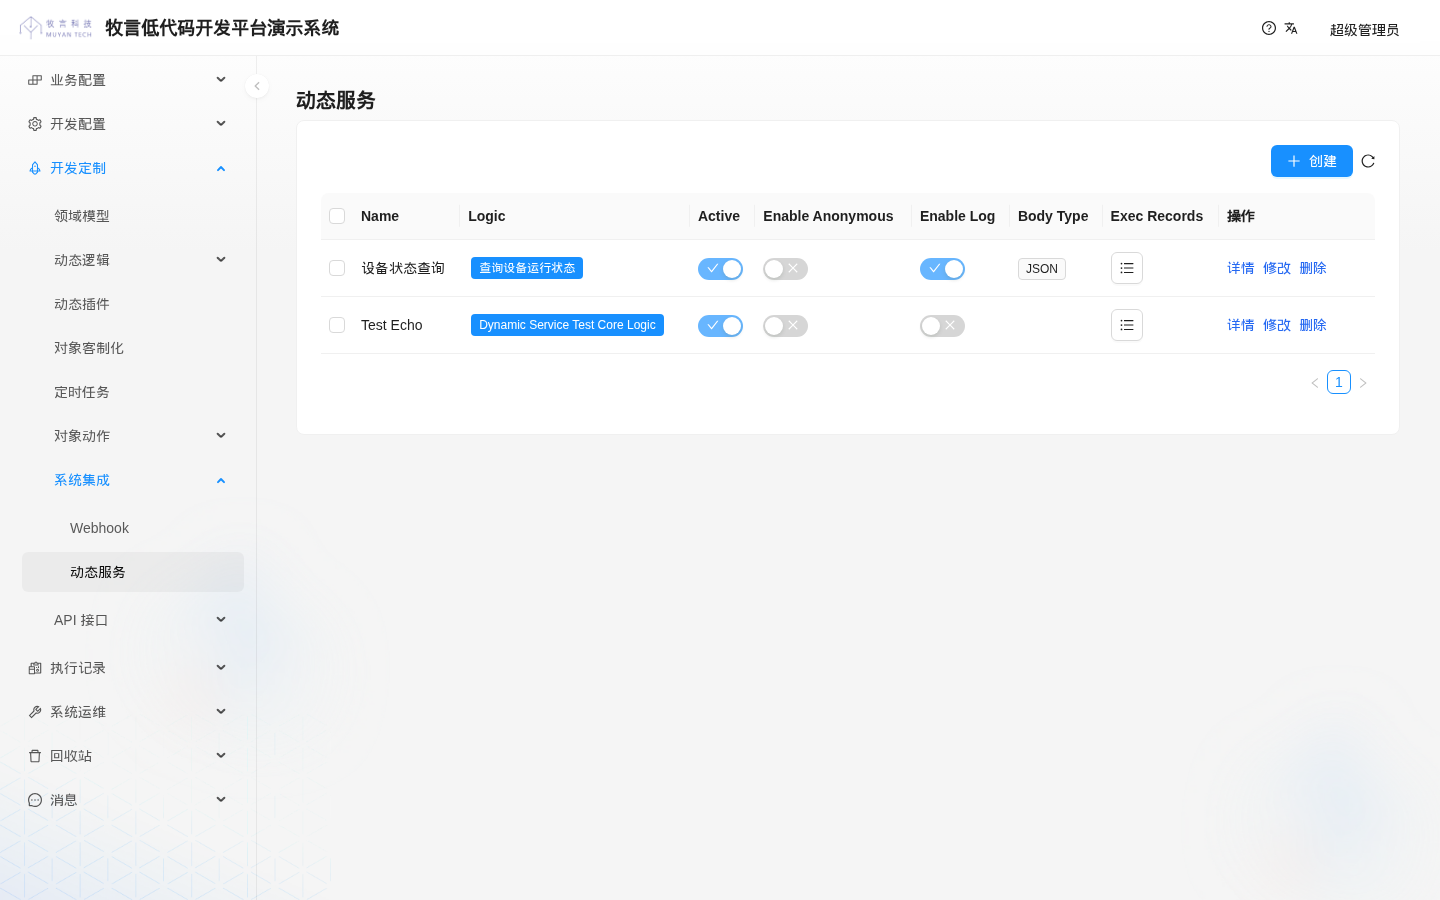Click the MUYAN TECH logo
Viewport: 1440px width, 900px height.
point(56,27)
